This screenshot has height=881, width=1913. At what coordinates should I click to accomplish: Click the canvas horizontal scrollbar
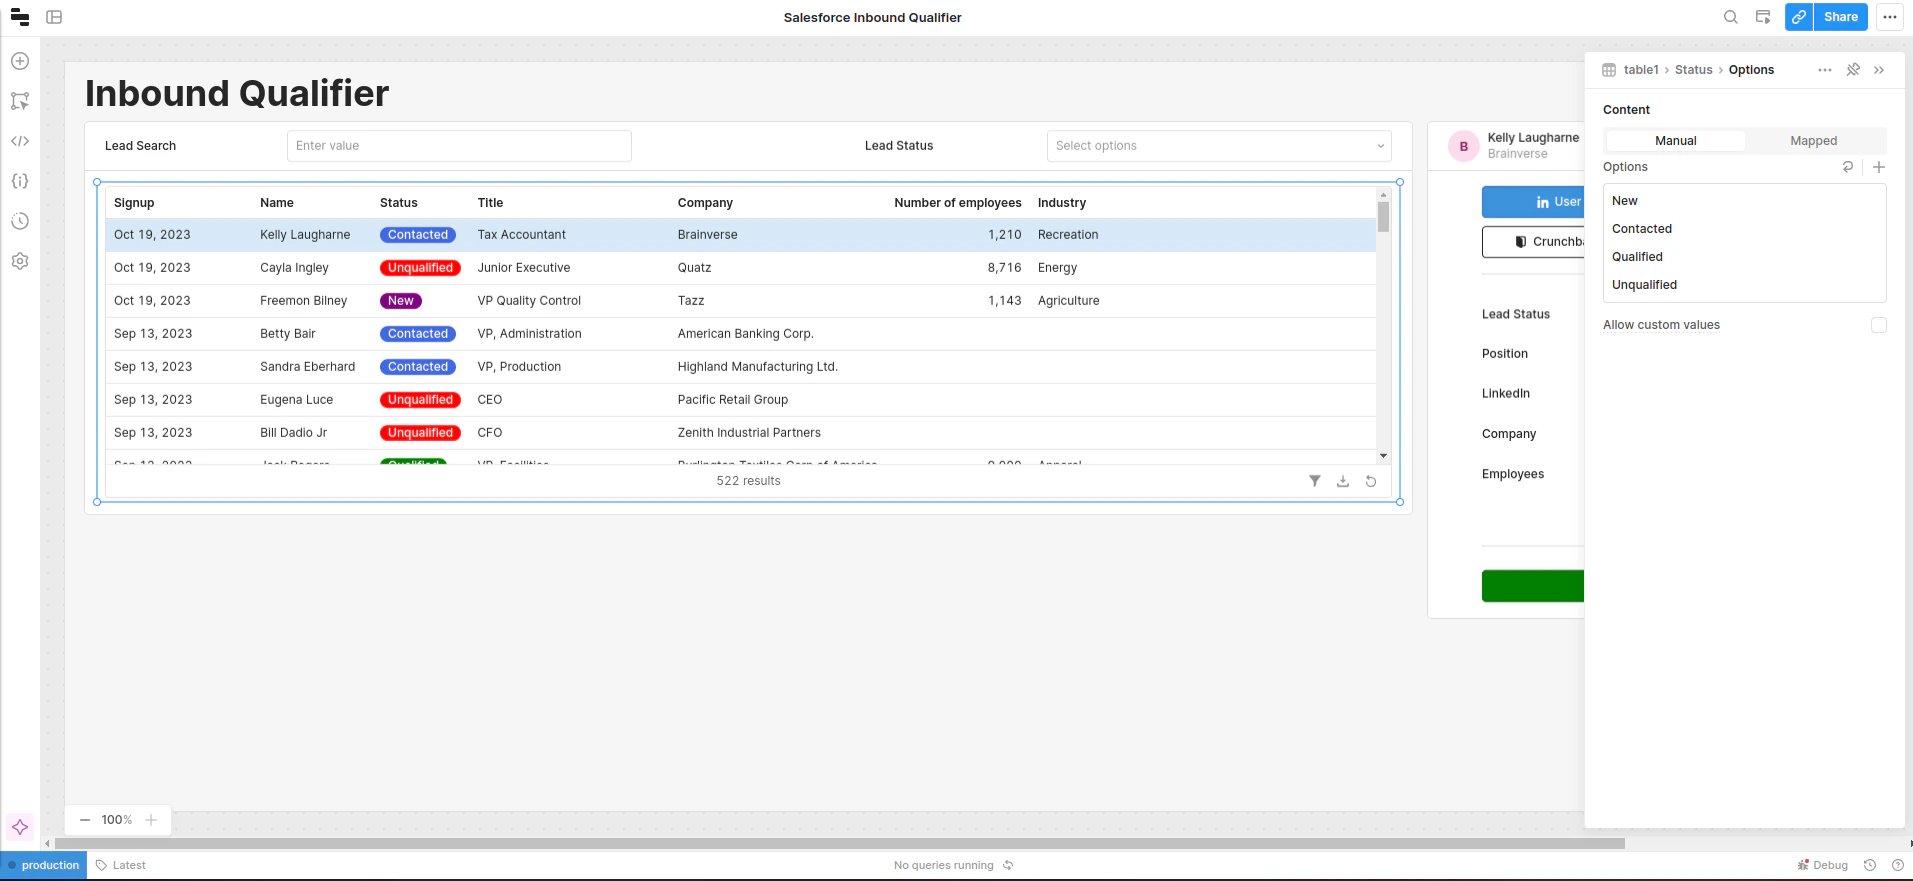pos(840,844)
